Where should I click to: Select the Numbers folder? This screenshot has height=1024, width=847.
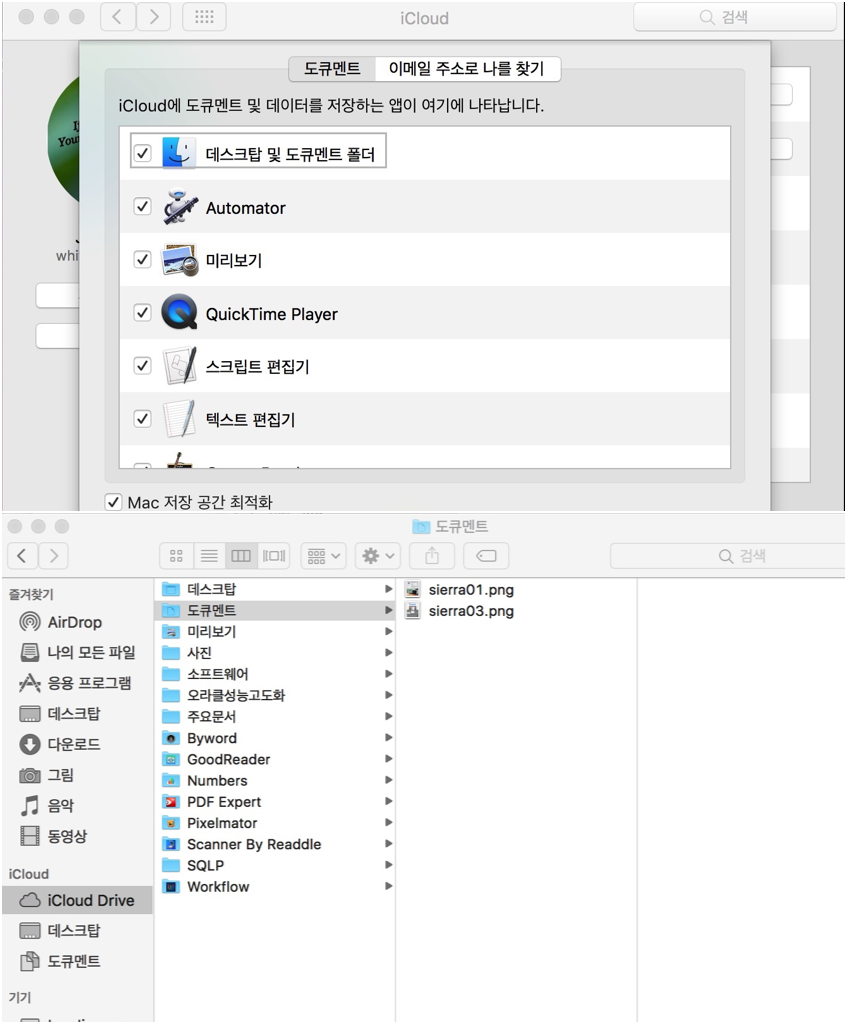[275, 780]
